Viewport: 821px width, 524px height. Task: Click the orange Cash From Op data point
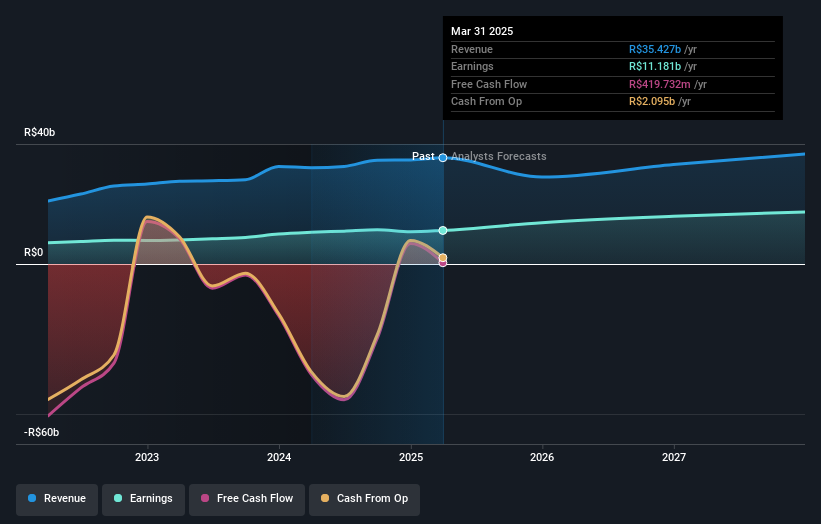[x=443, y=258]
